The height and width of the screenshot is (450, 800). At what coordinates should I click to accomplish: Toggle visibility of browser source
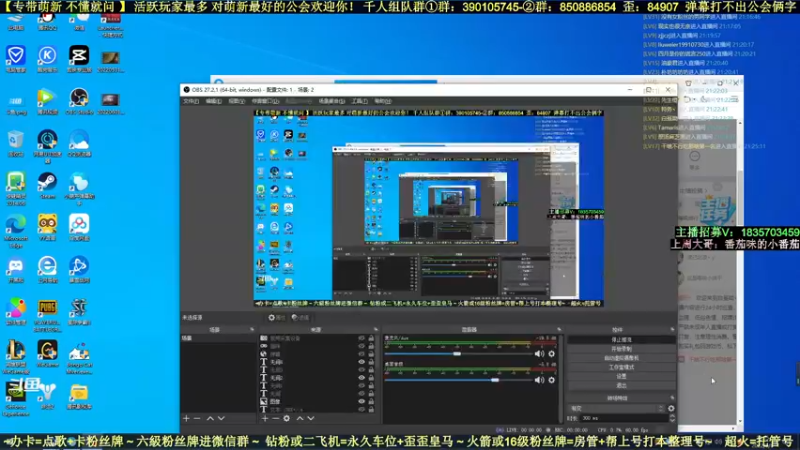361,354
